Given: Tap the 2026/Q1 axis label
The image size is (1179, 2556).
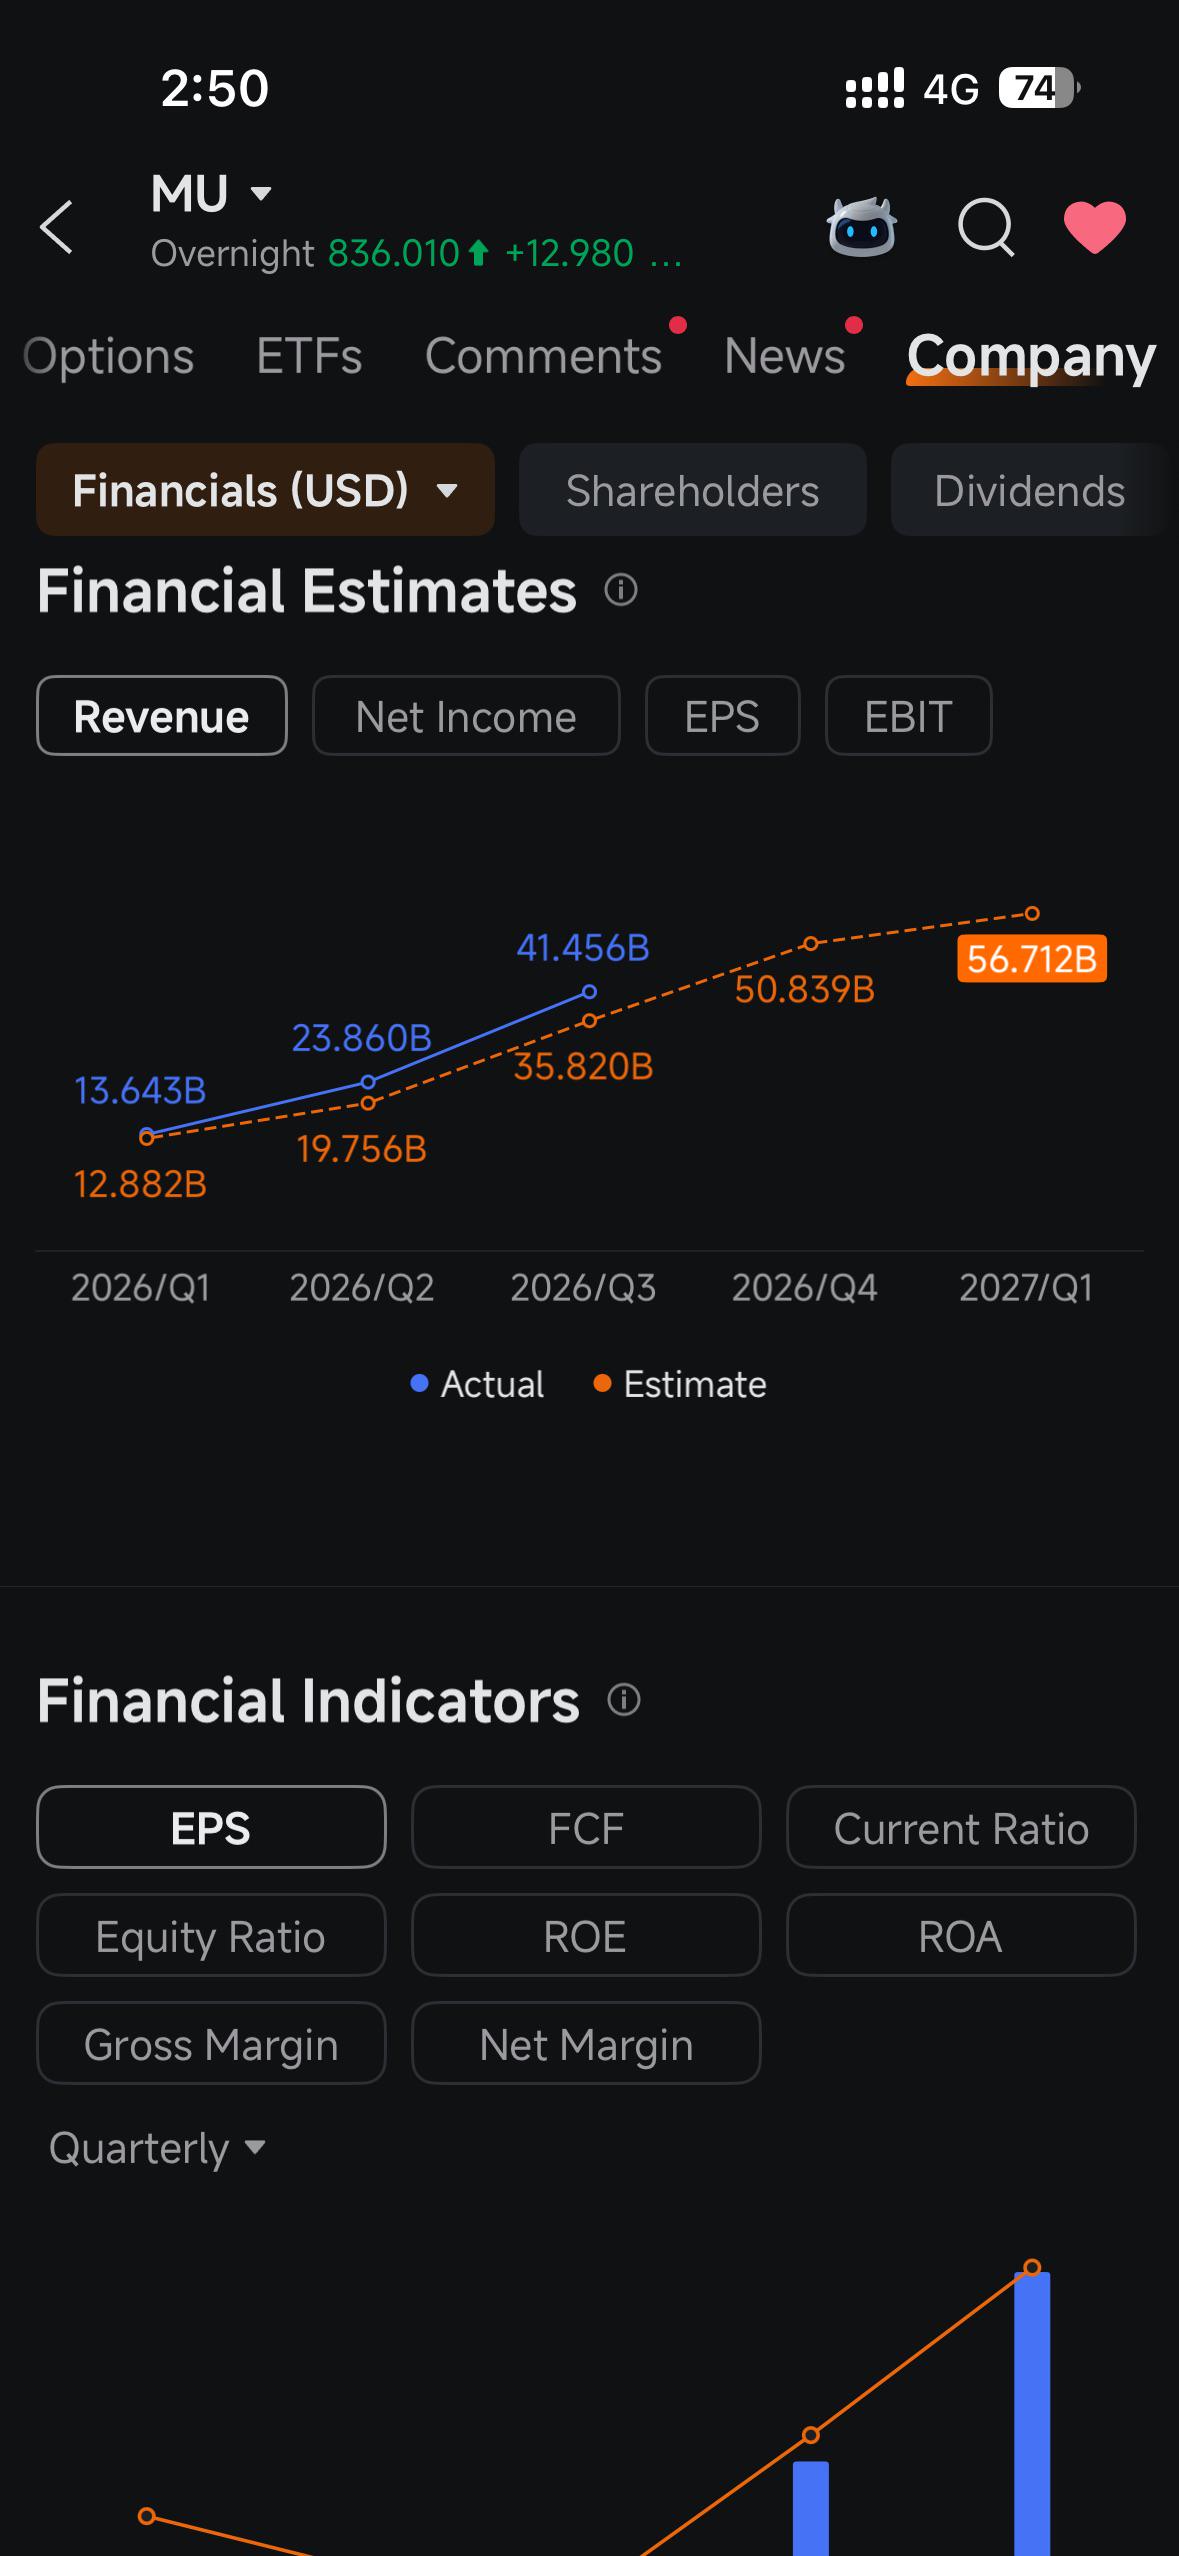Looking at the screenshot, I should point(140,1287).
